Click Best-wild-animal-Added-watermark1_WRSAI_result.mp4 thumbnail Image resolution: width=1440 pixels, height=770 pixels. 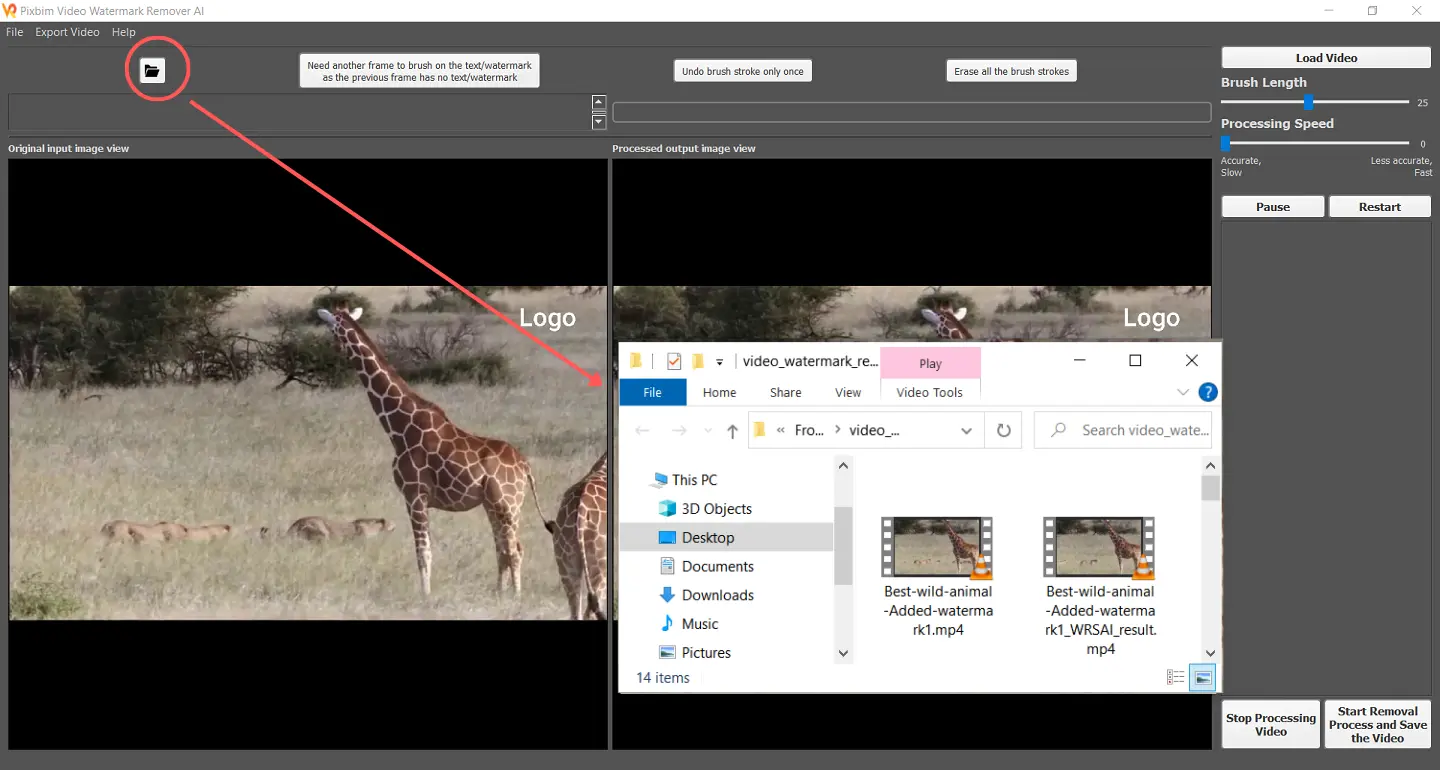point(1100,548)
